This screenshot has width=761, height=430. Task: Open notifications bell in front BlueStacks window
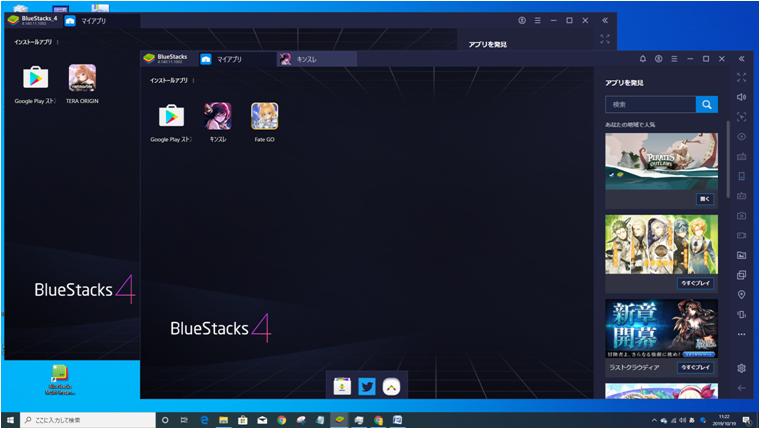coord(643,59)
